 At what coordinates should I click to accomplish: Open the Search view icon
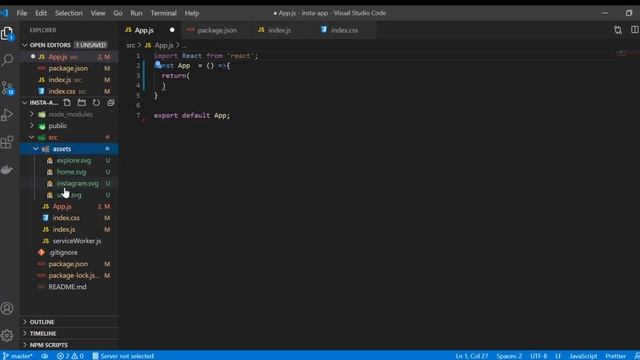point(7,60)
